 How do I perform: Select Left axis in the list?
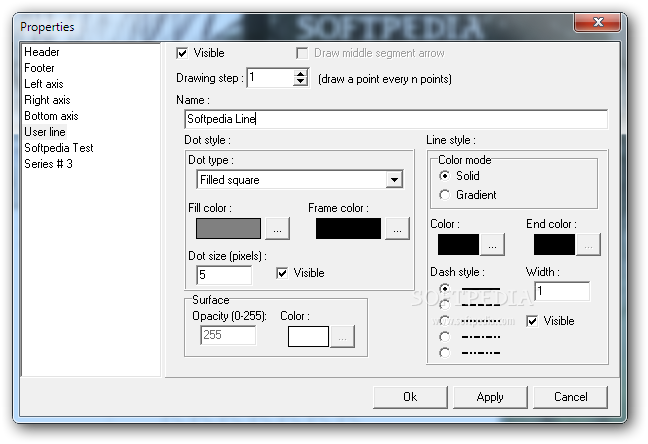[44, 84]
